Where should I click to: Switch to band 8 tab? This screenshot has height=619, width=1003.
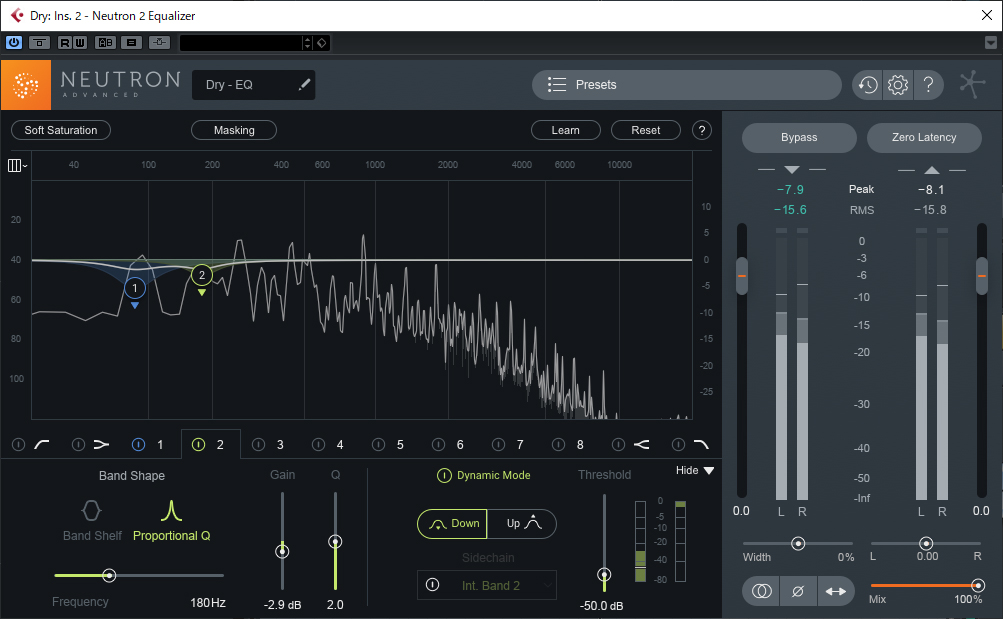click(x=580, y=444)
